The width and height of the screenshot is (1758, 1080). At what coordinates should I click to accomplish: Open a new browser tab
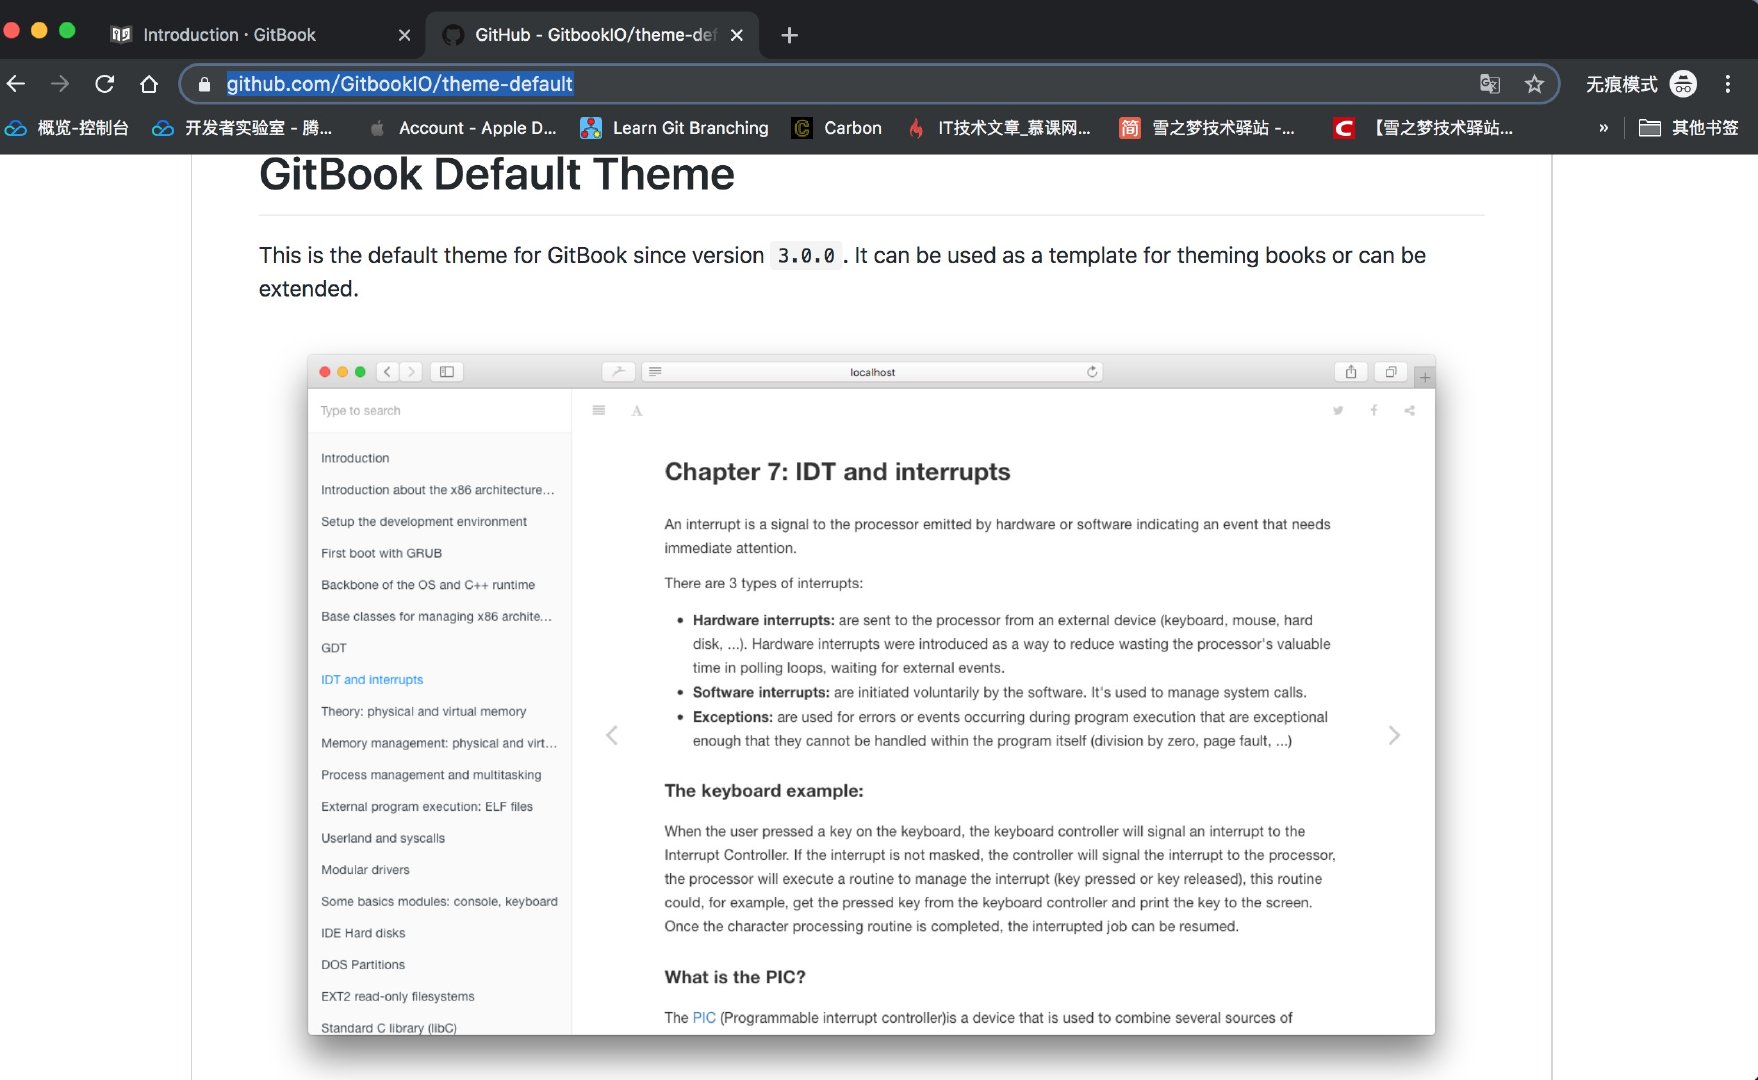(789, 35)
